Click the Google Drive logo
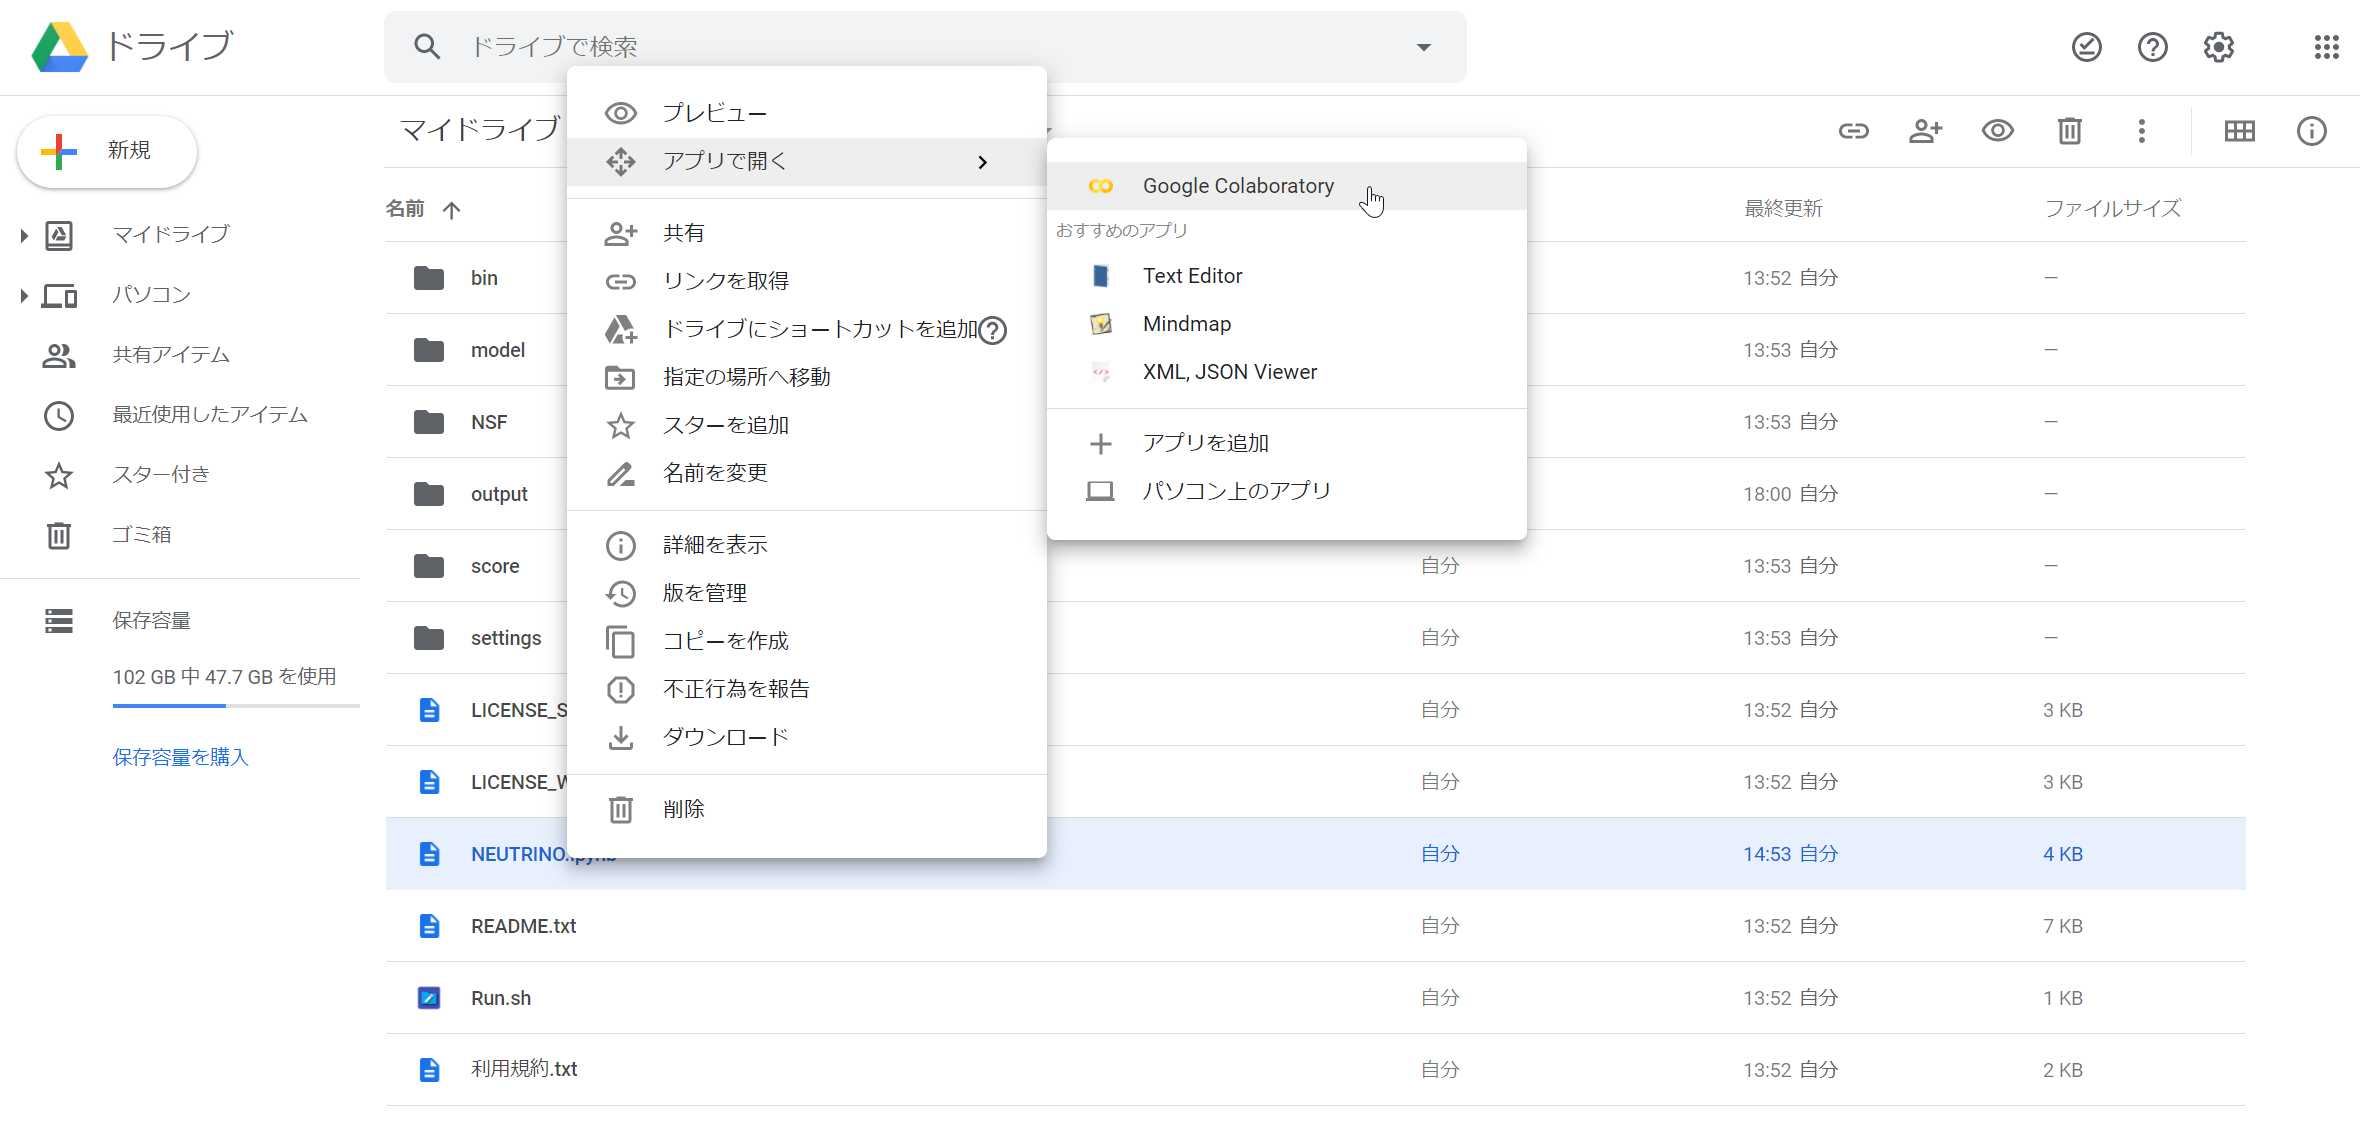Screen dimensions: 2360x1131 (x=60, y=47)
